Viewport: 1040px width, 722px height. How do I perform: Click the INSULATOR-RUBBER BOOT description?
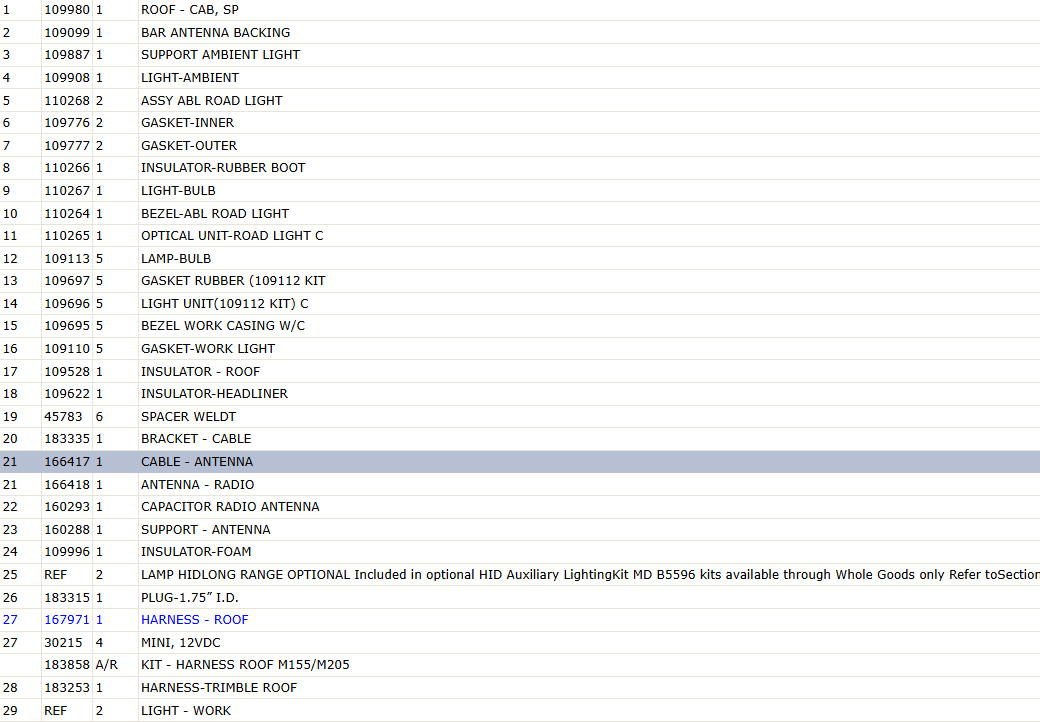[x=223, y=168]
